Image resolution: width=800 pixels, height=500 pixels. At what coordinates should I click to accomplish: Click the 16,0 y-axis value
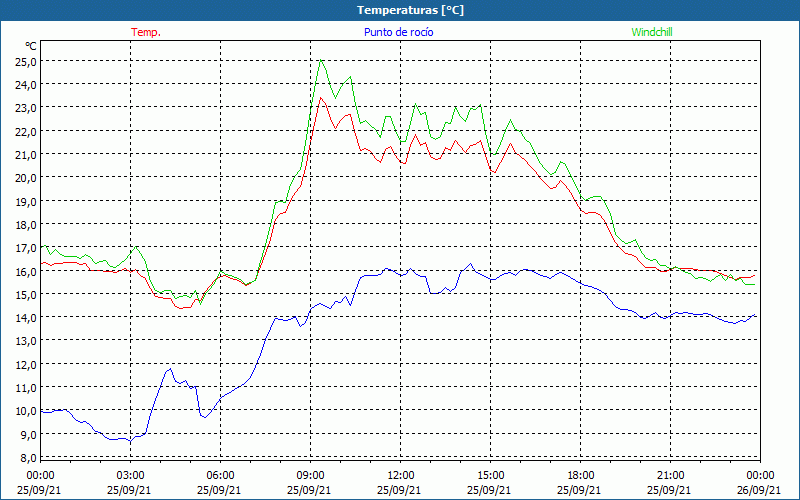pos(26,271)
